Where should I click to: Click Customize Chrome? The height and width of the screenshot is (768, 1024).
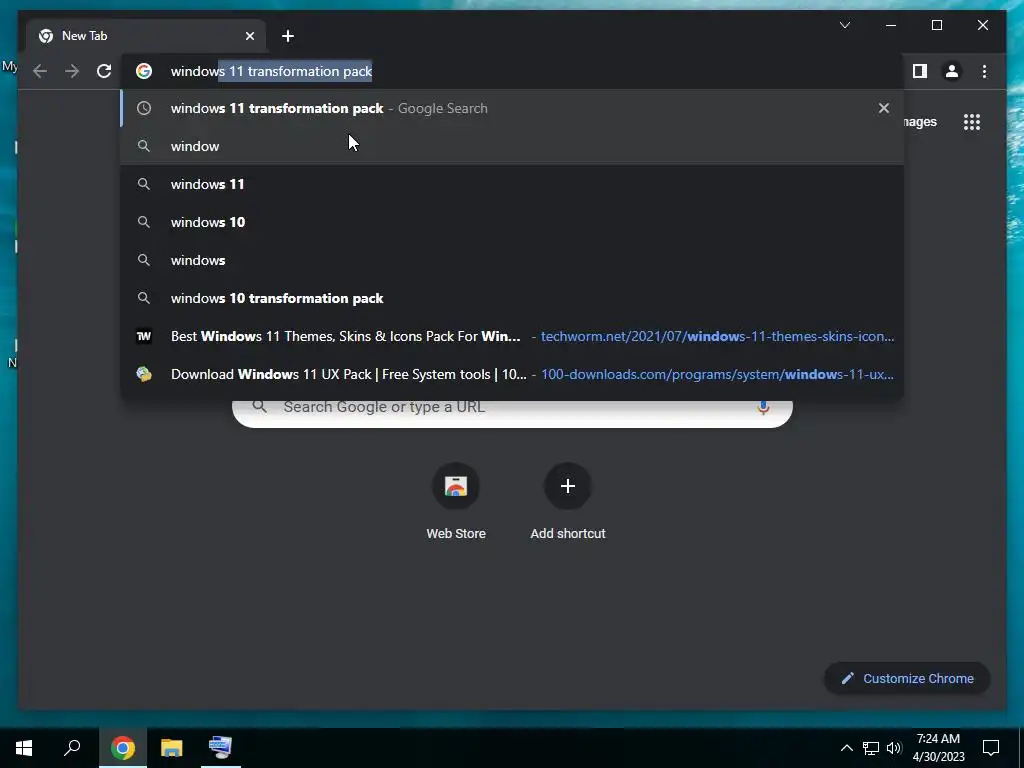point(907,679)
